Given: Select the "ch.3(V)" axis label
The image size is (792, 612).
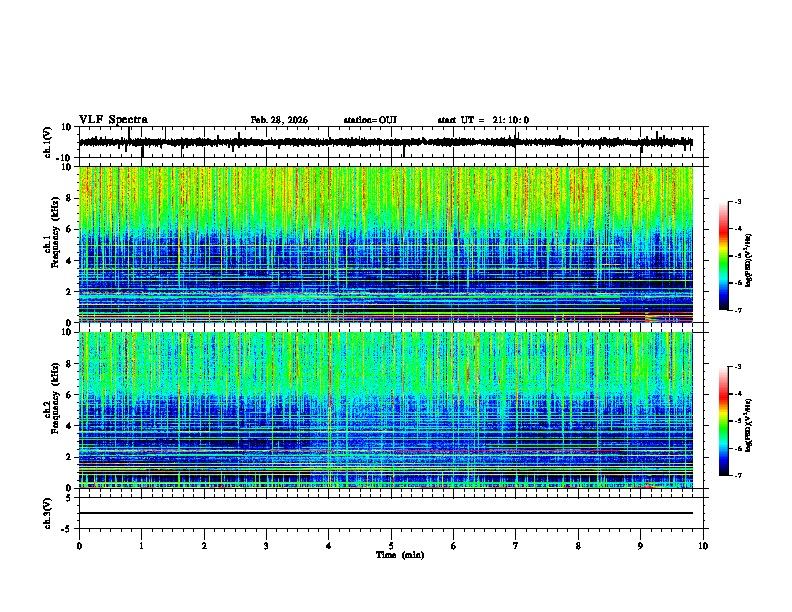Looking at the screenshot, I should (x=48, y=513).
